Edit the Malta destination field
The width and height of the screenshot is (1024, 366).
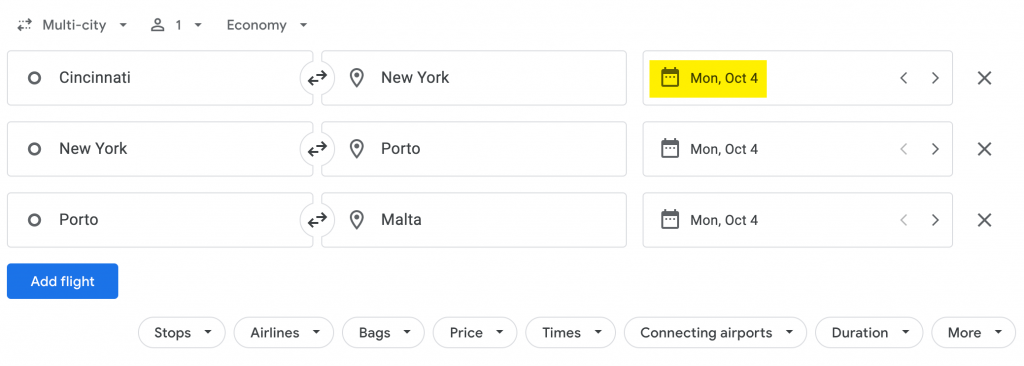474,220
